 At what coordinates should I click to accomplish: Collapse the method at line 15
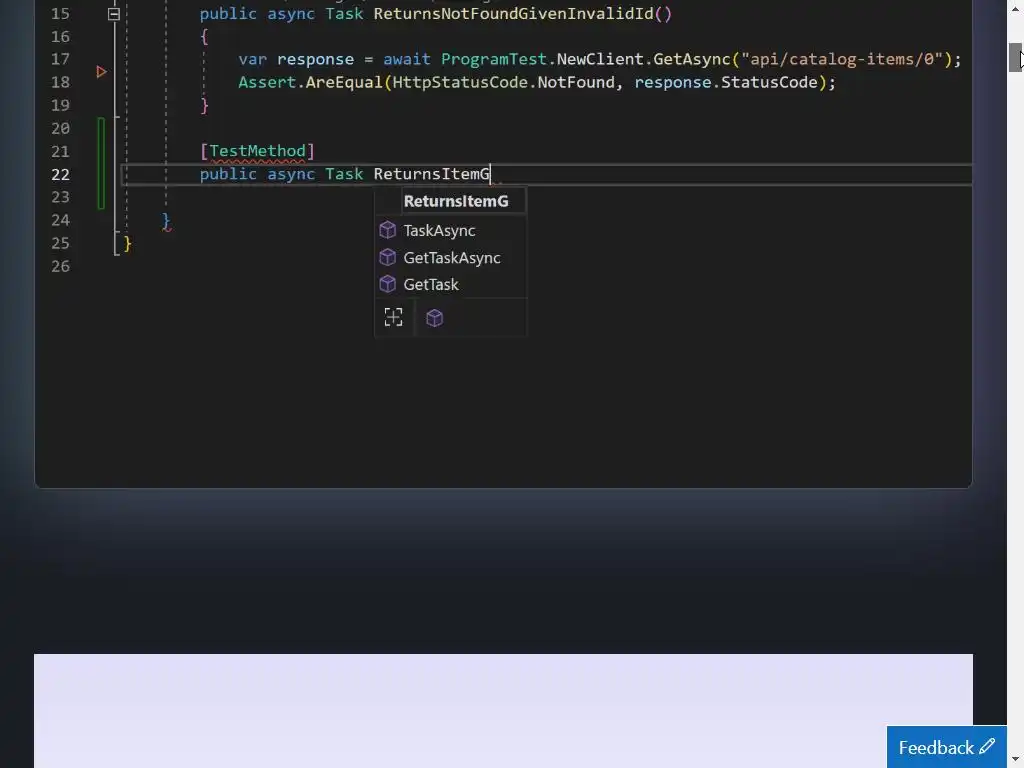(x=114, y=14)
